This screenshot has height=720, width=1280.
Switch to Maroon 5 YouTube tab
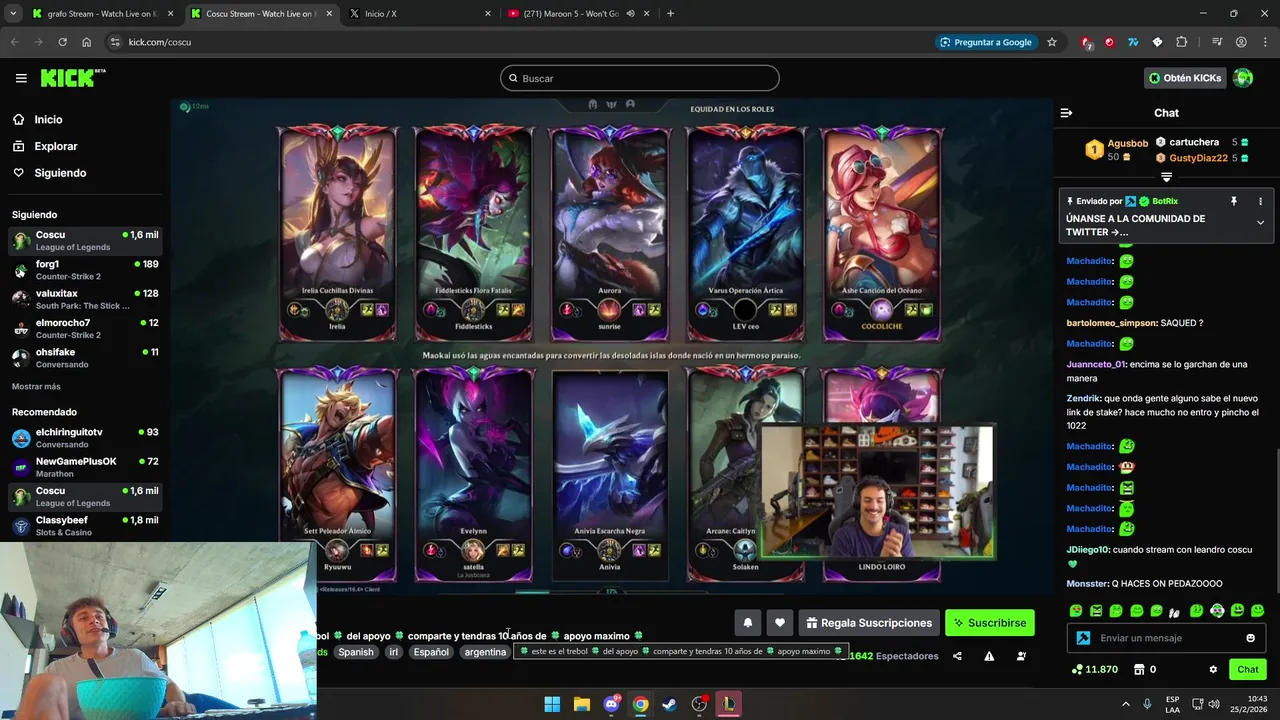coord(575,14)
